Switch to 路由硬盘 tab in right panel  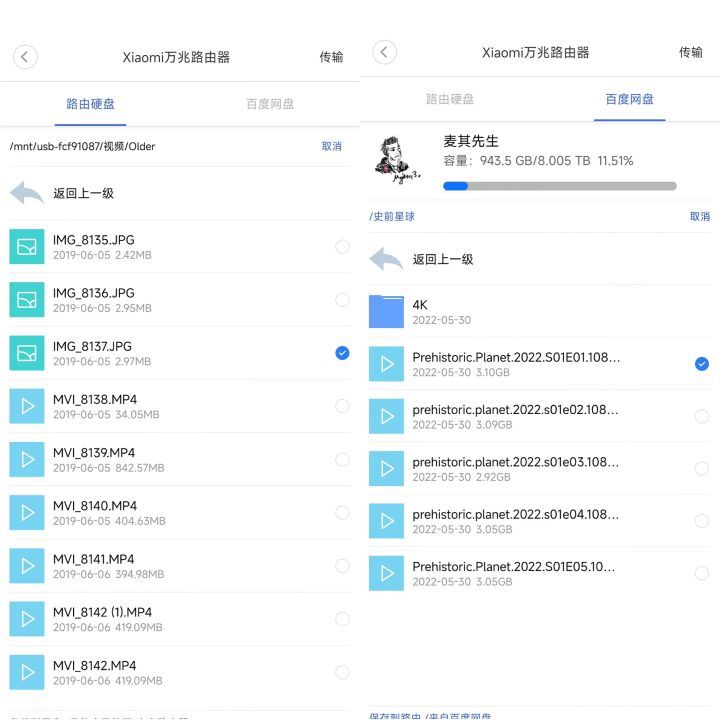450,99
